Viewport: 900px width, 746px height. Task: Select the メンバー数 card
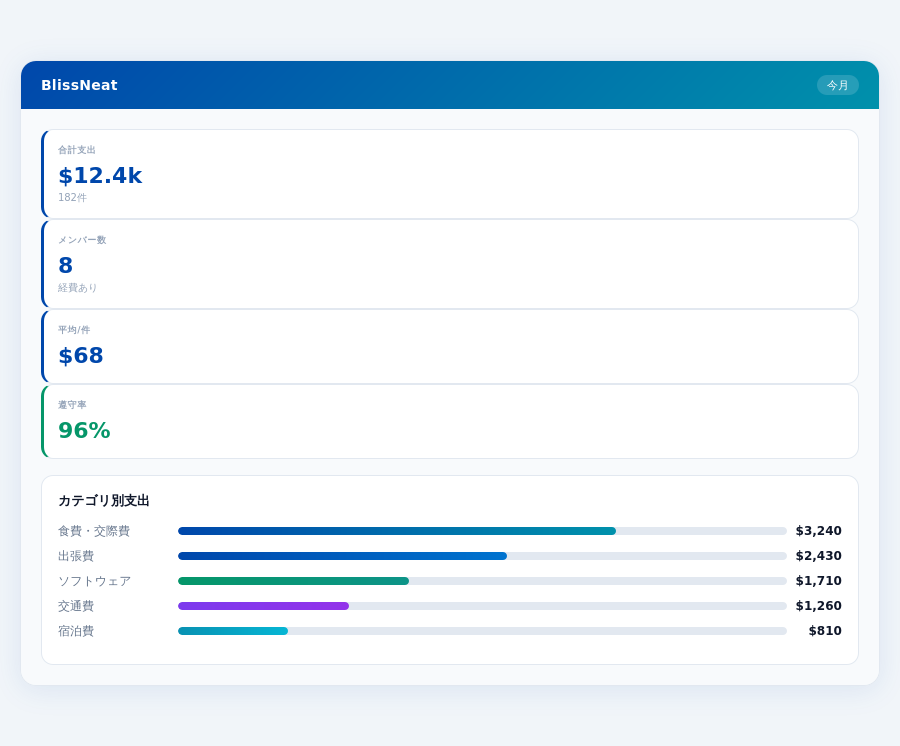[x=450, y=264]
